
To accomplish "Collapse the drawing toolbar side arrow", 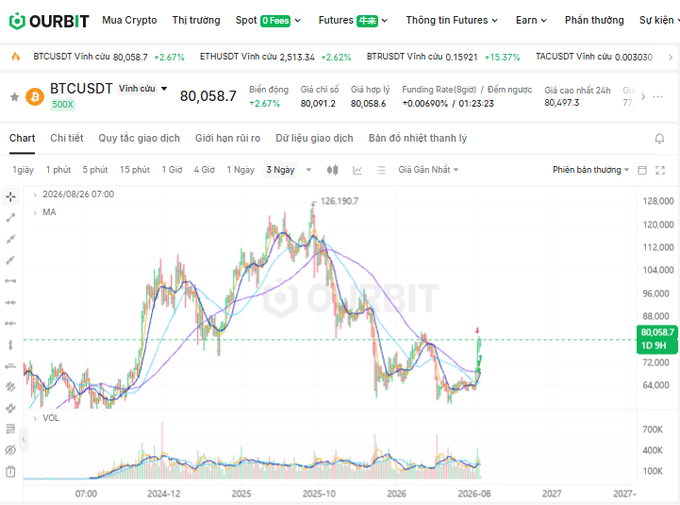I will pos(24,439).
